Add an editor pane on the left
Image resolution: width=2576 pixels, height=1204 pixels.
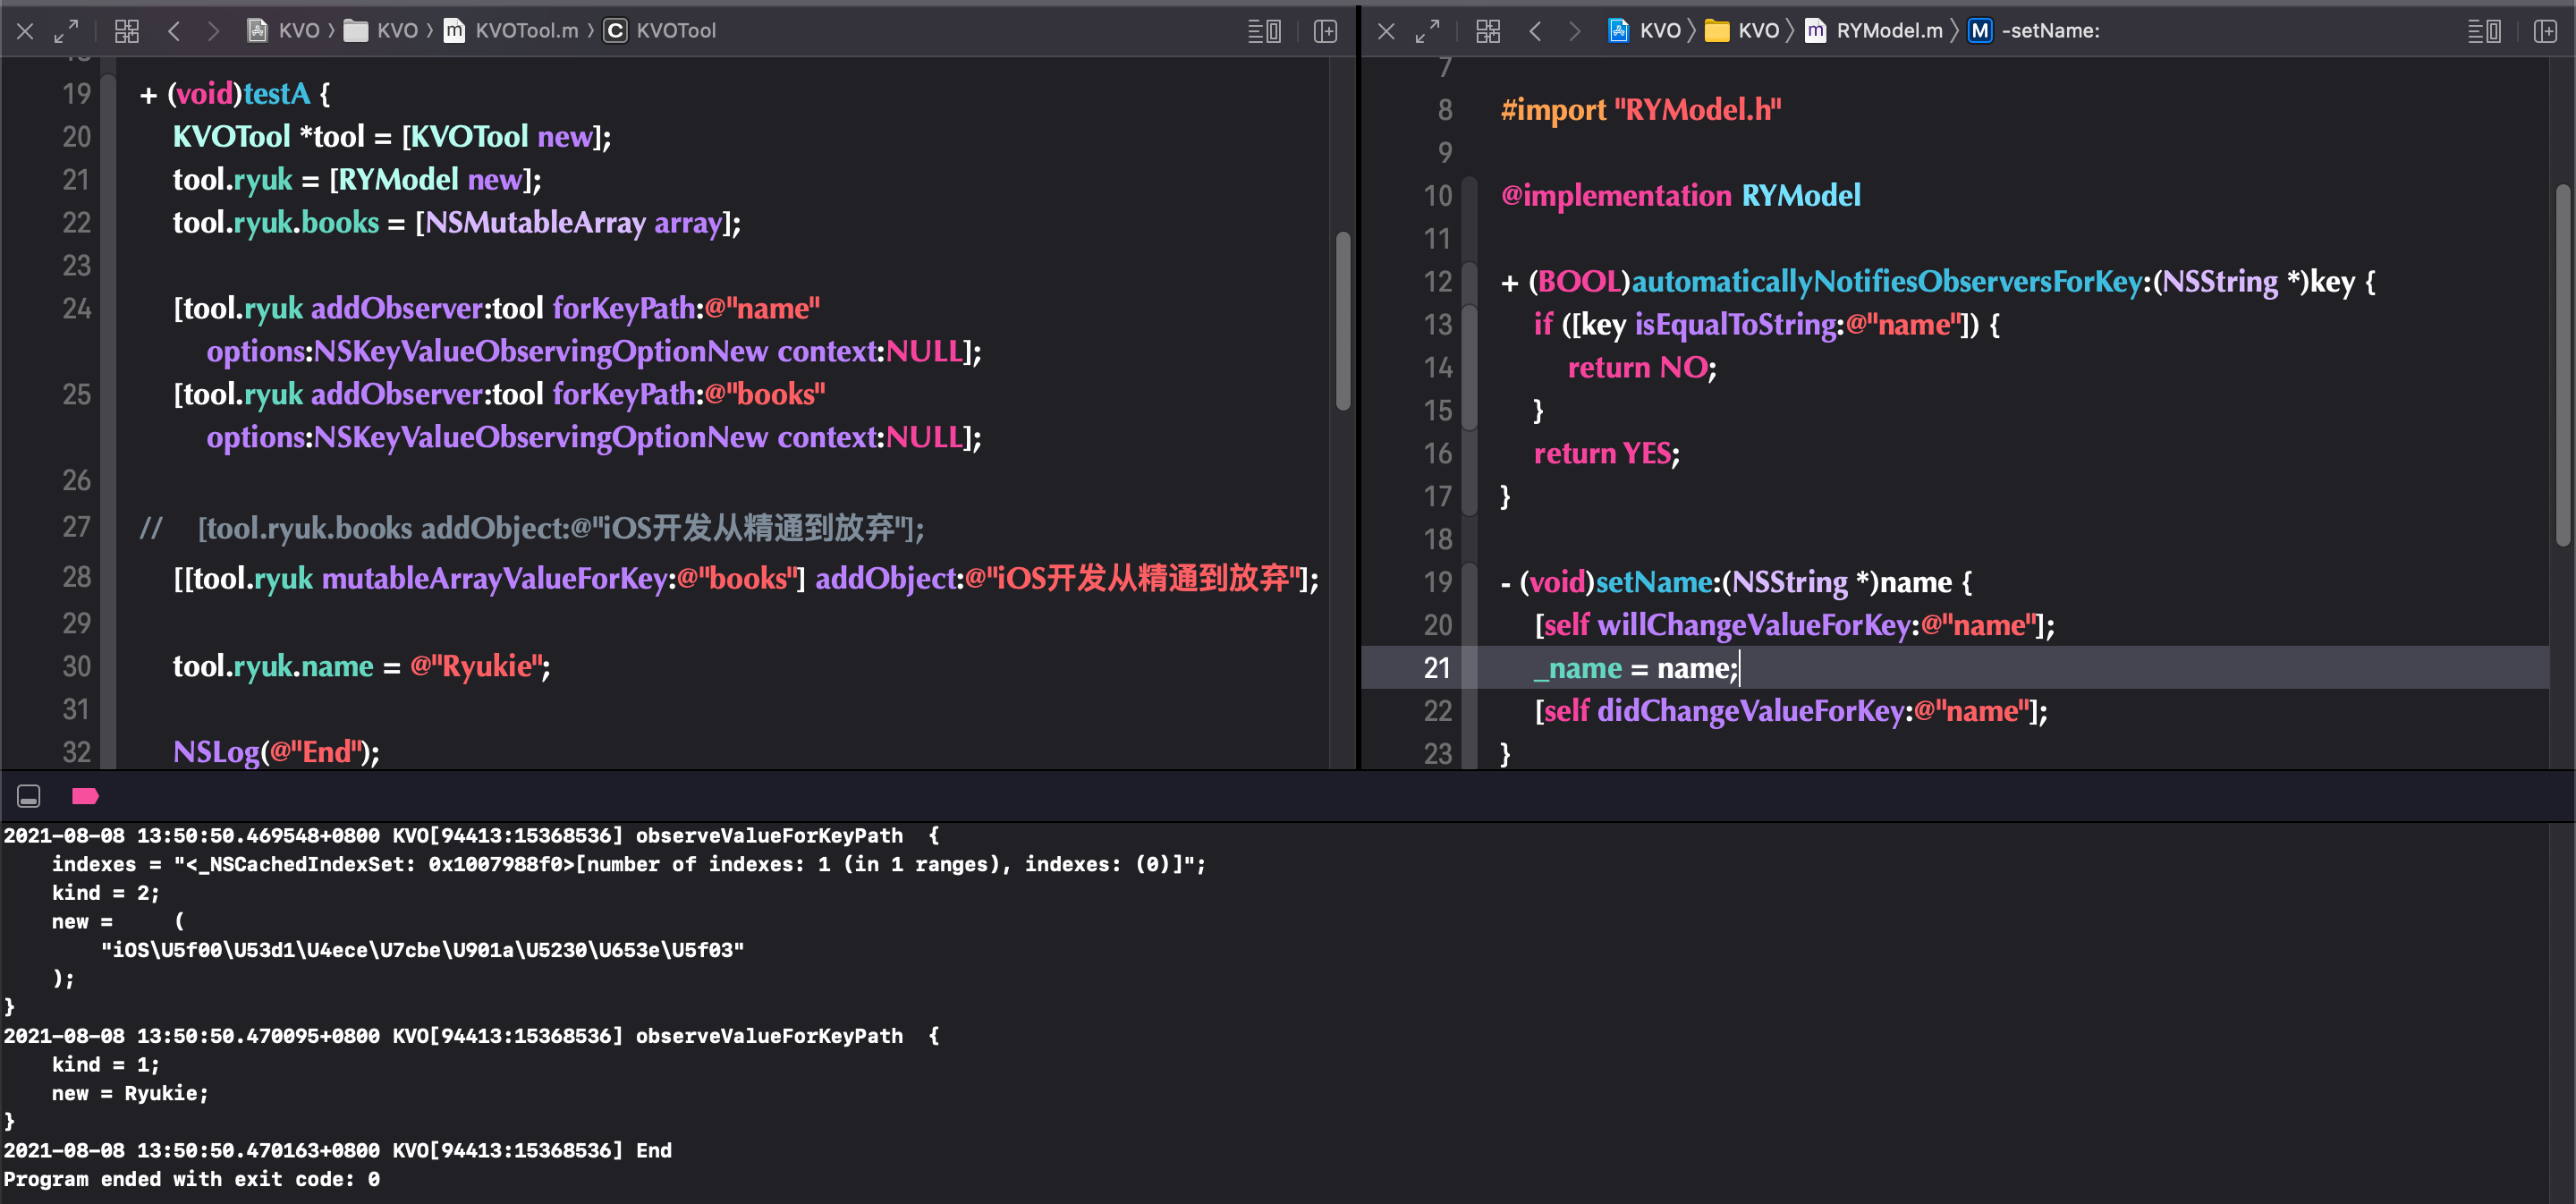coord(1325,31)
